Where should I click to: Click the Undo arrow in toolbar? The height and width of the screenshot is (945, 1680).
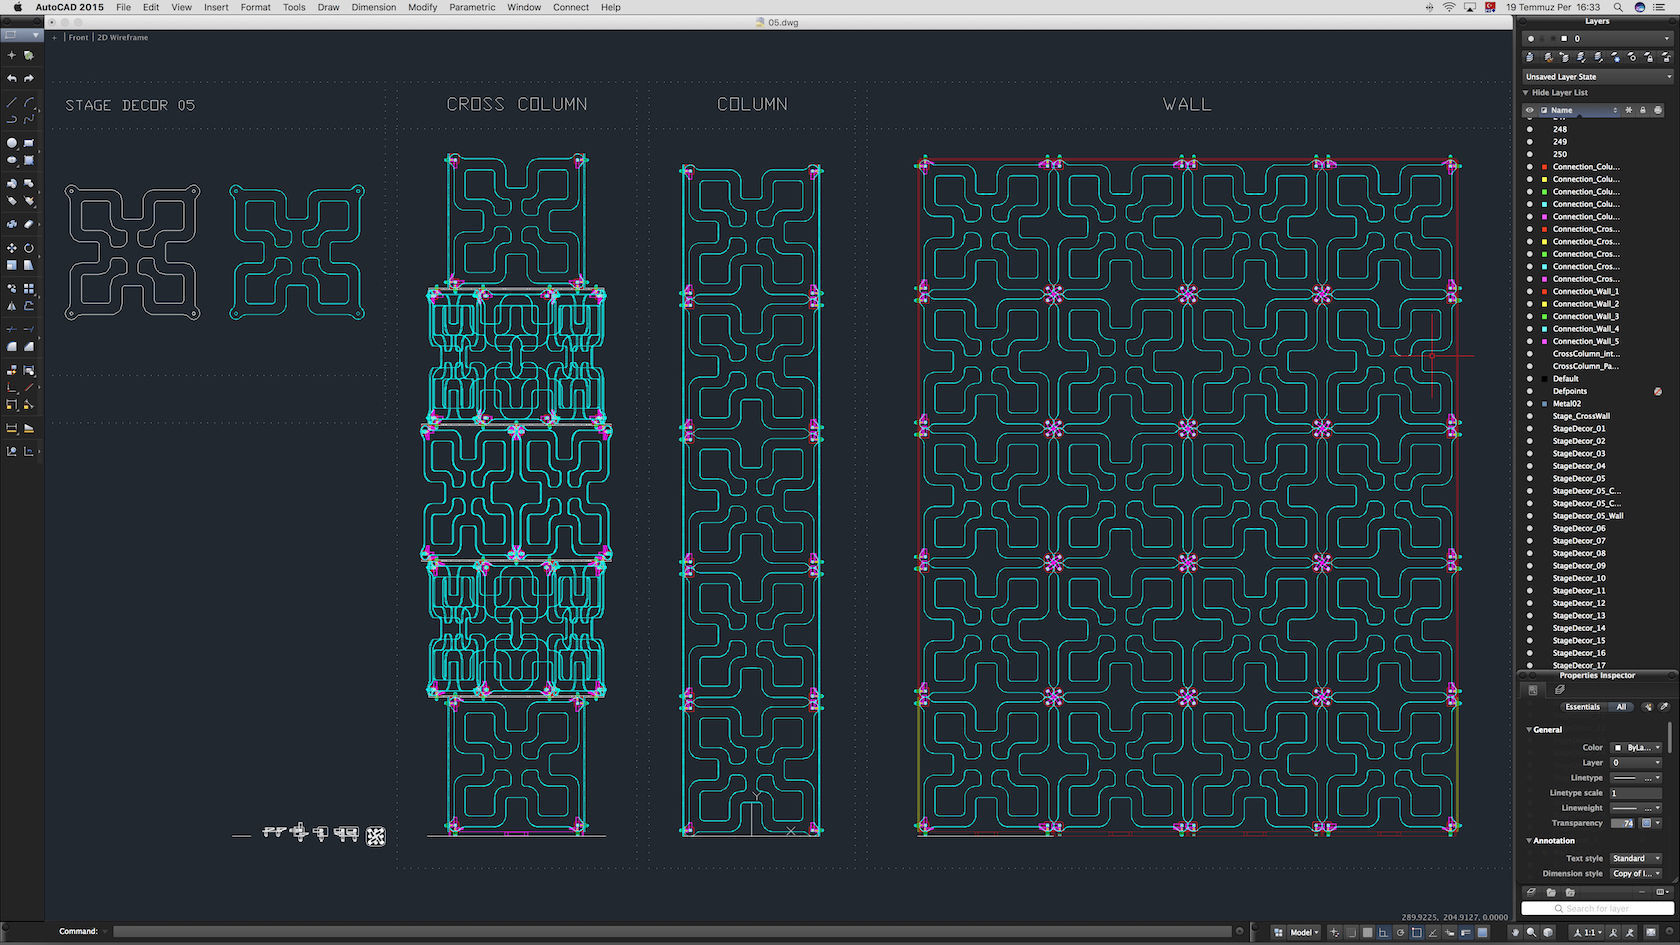[11, 78]
